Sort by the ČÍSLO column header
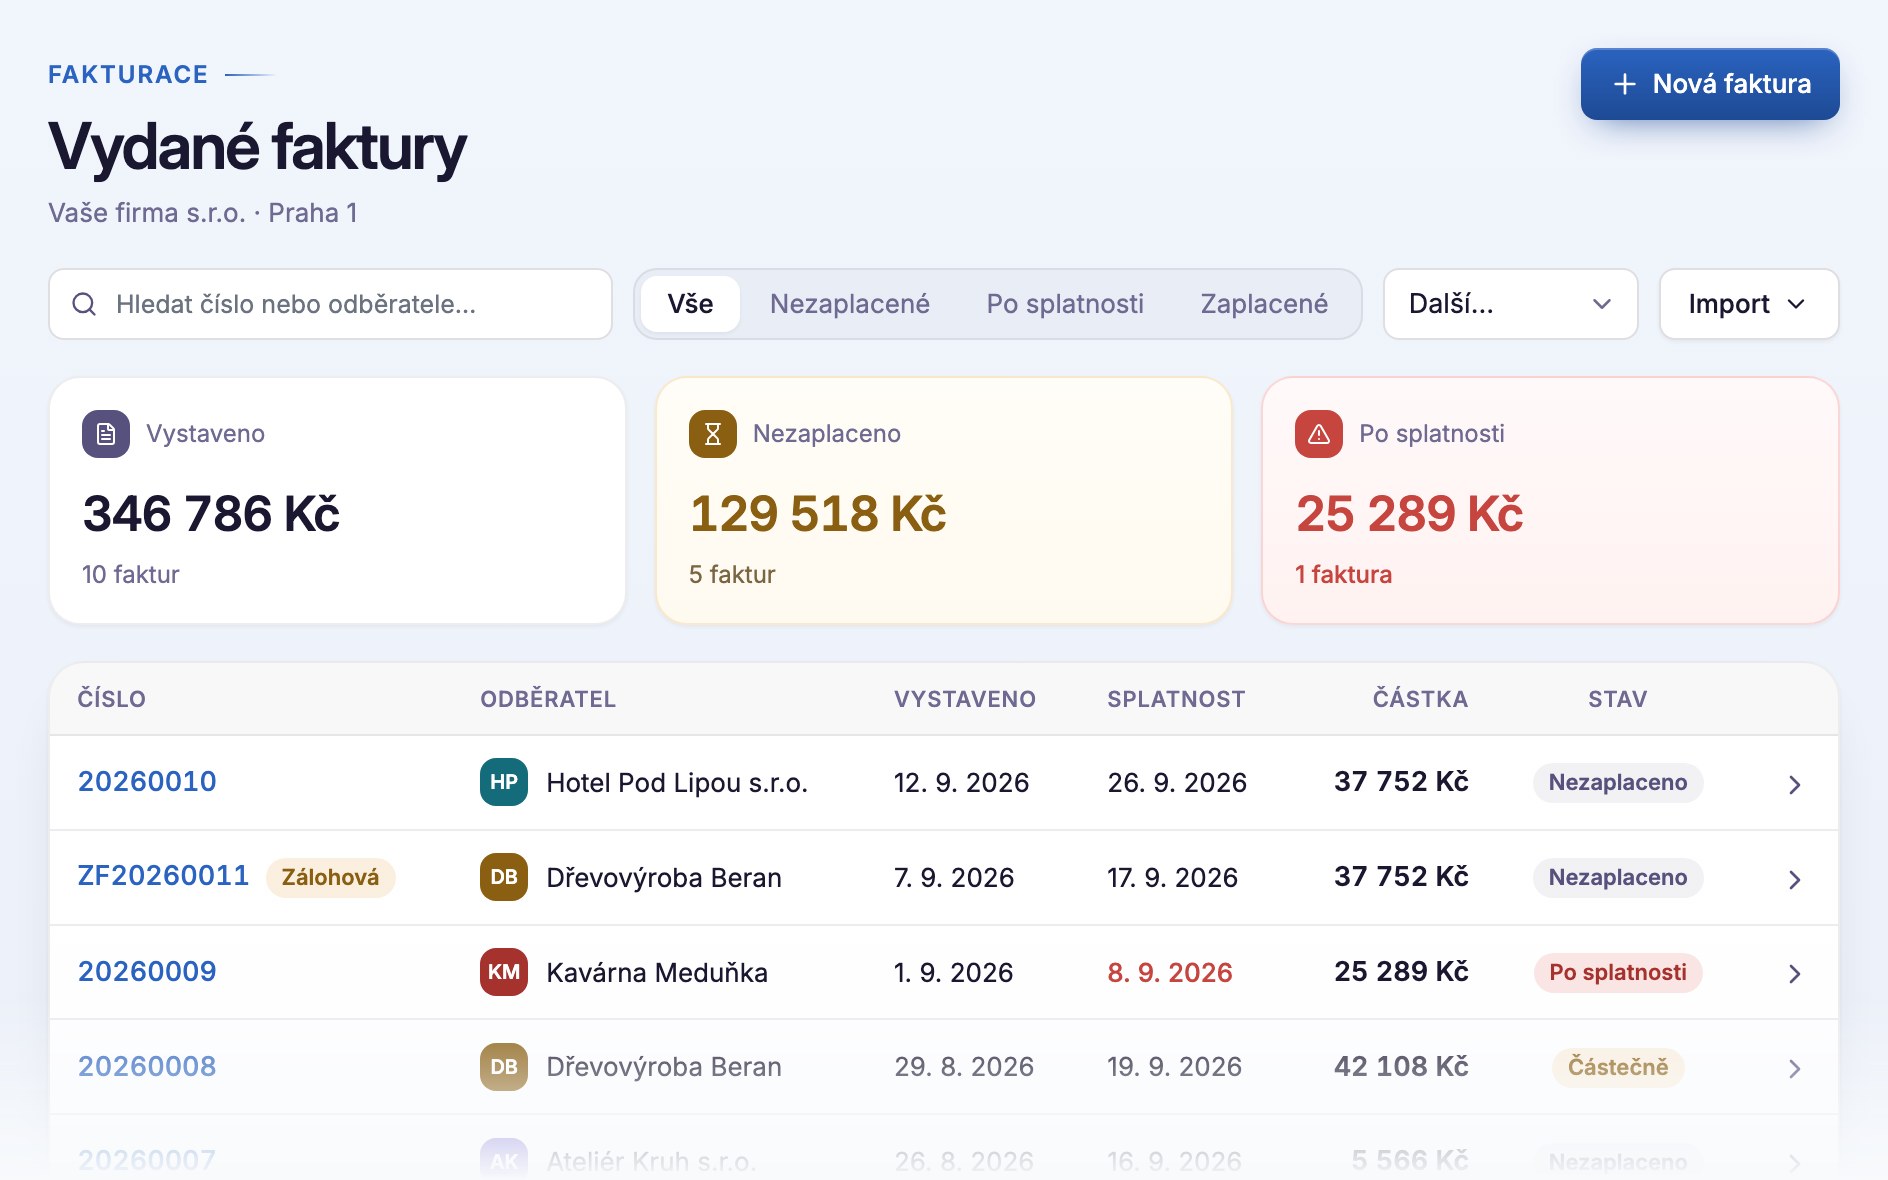The height and width of the screenshot is (1180, 1888). click(112, 699)
